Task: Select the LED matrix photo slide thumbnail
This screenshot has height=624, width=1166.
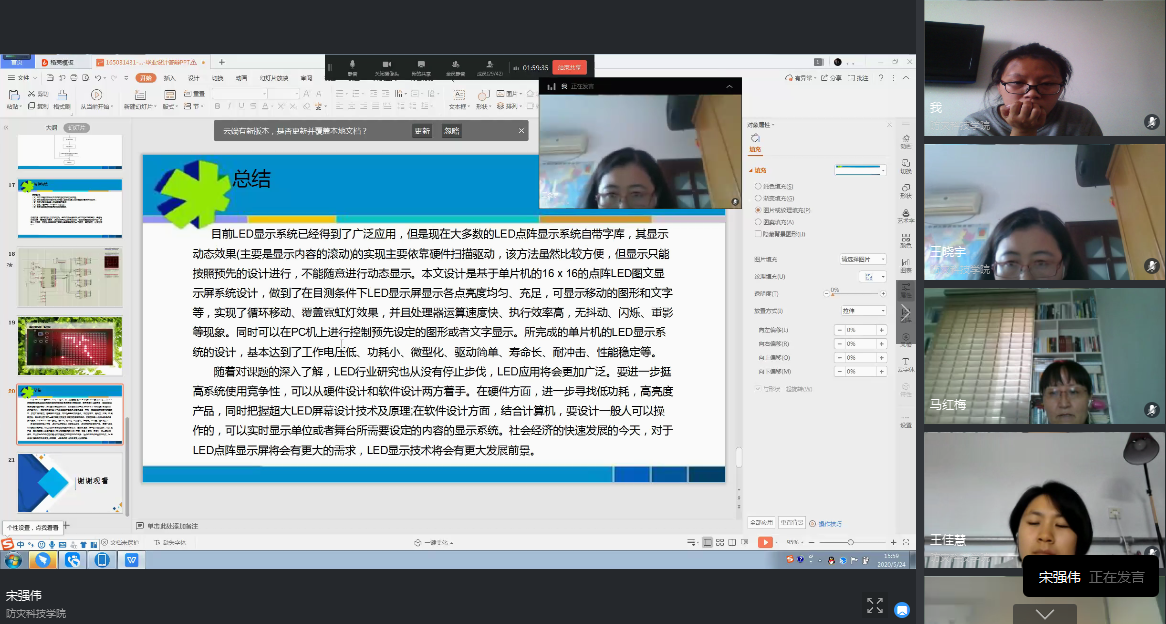Action: pos(70,345)
